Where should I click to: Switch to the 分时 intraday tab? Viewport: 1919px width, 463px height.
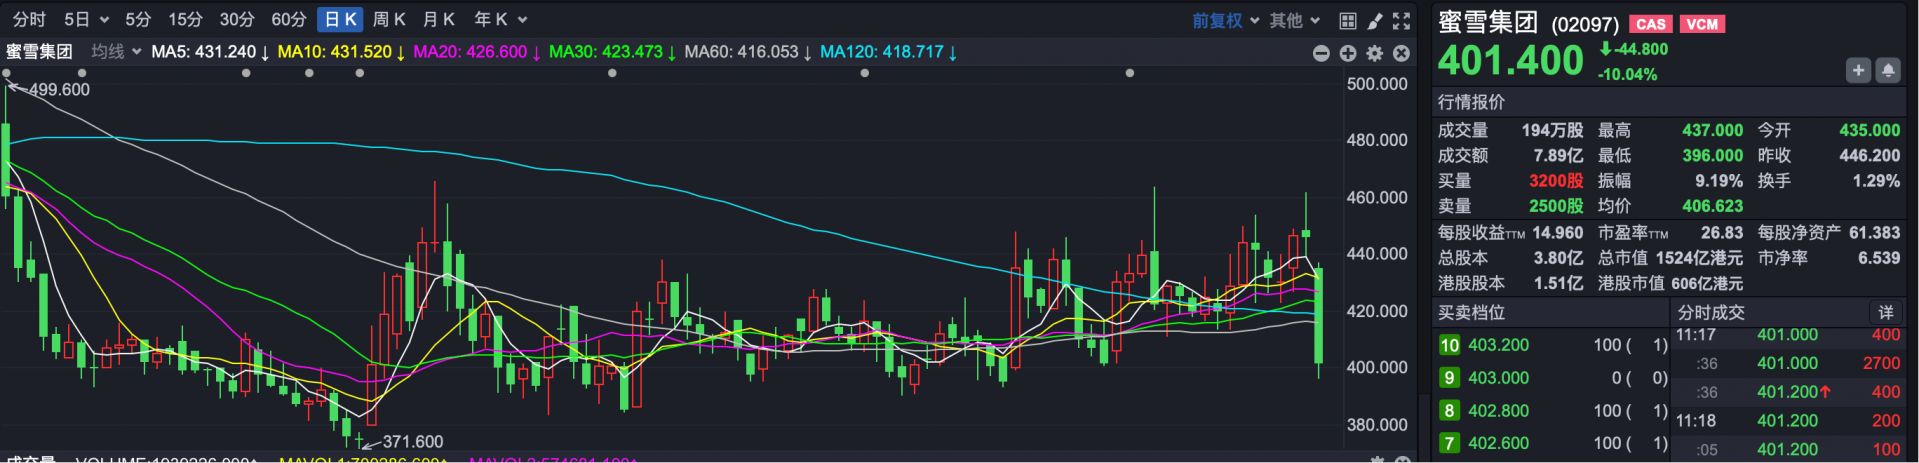coord(29,20)
